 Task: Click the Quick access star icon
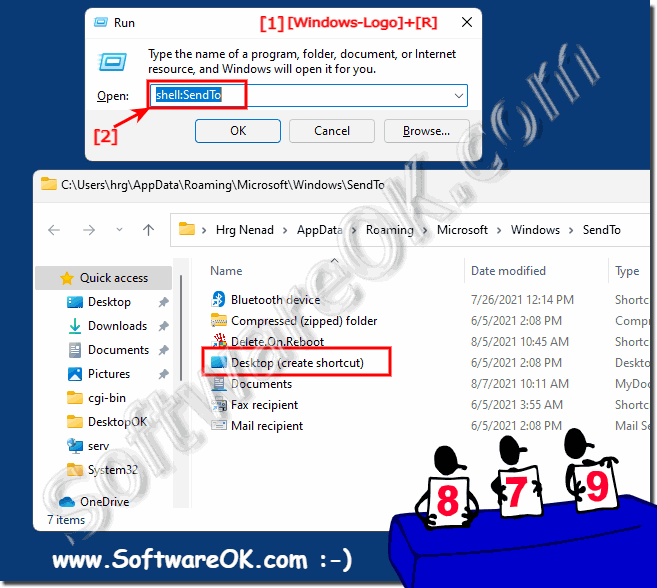[67, 278]
